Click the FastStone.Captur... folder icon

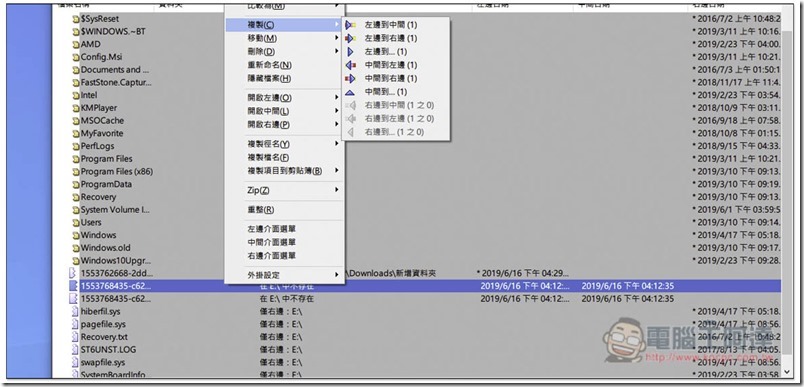click(76, 83)
